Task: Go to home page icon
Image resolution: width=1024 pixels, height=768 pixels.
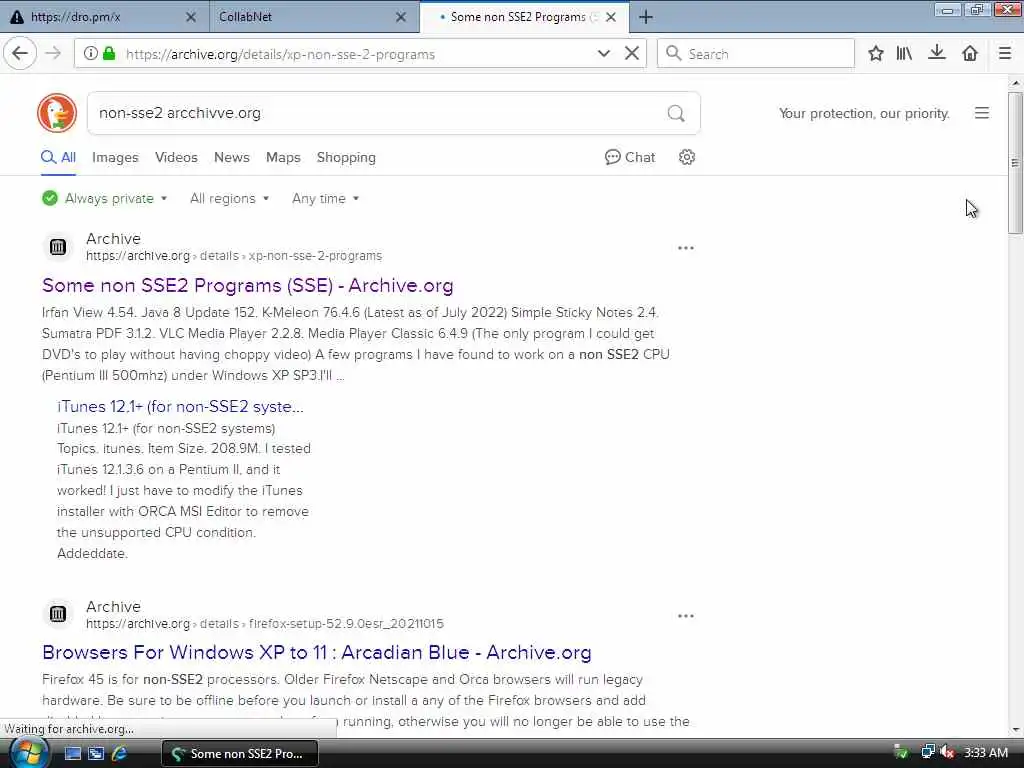Action: pos(970,54)
